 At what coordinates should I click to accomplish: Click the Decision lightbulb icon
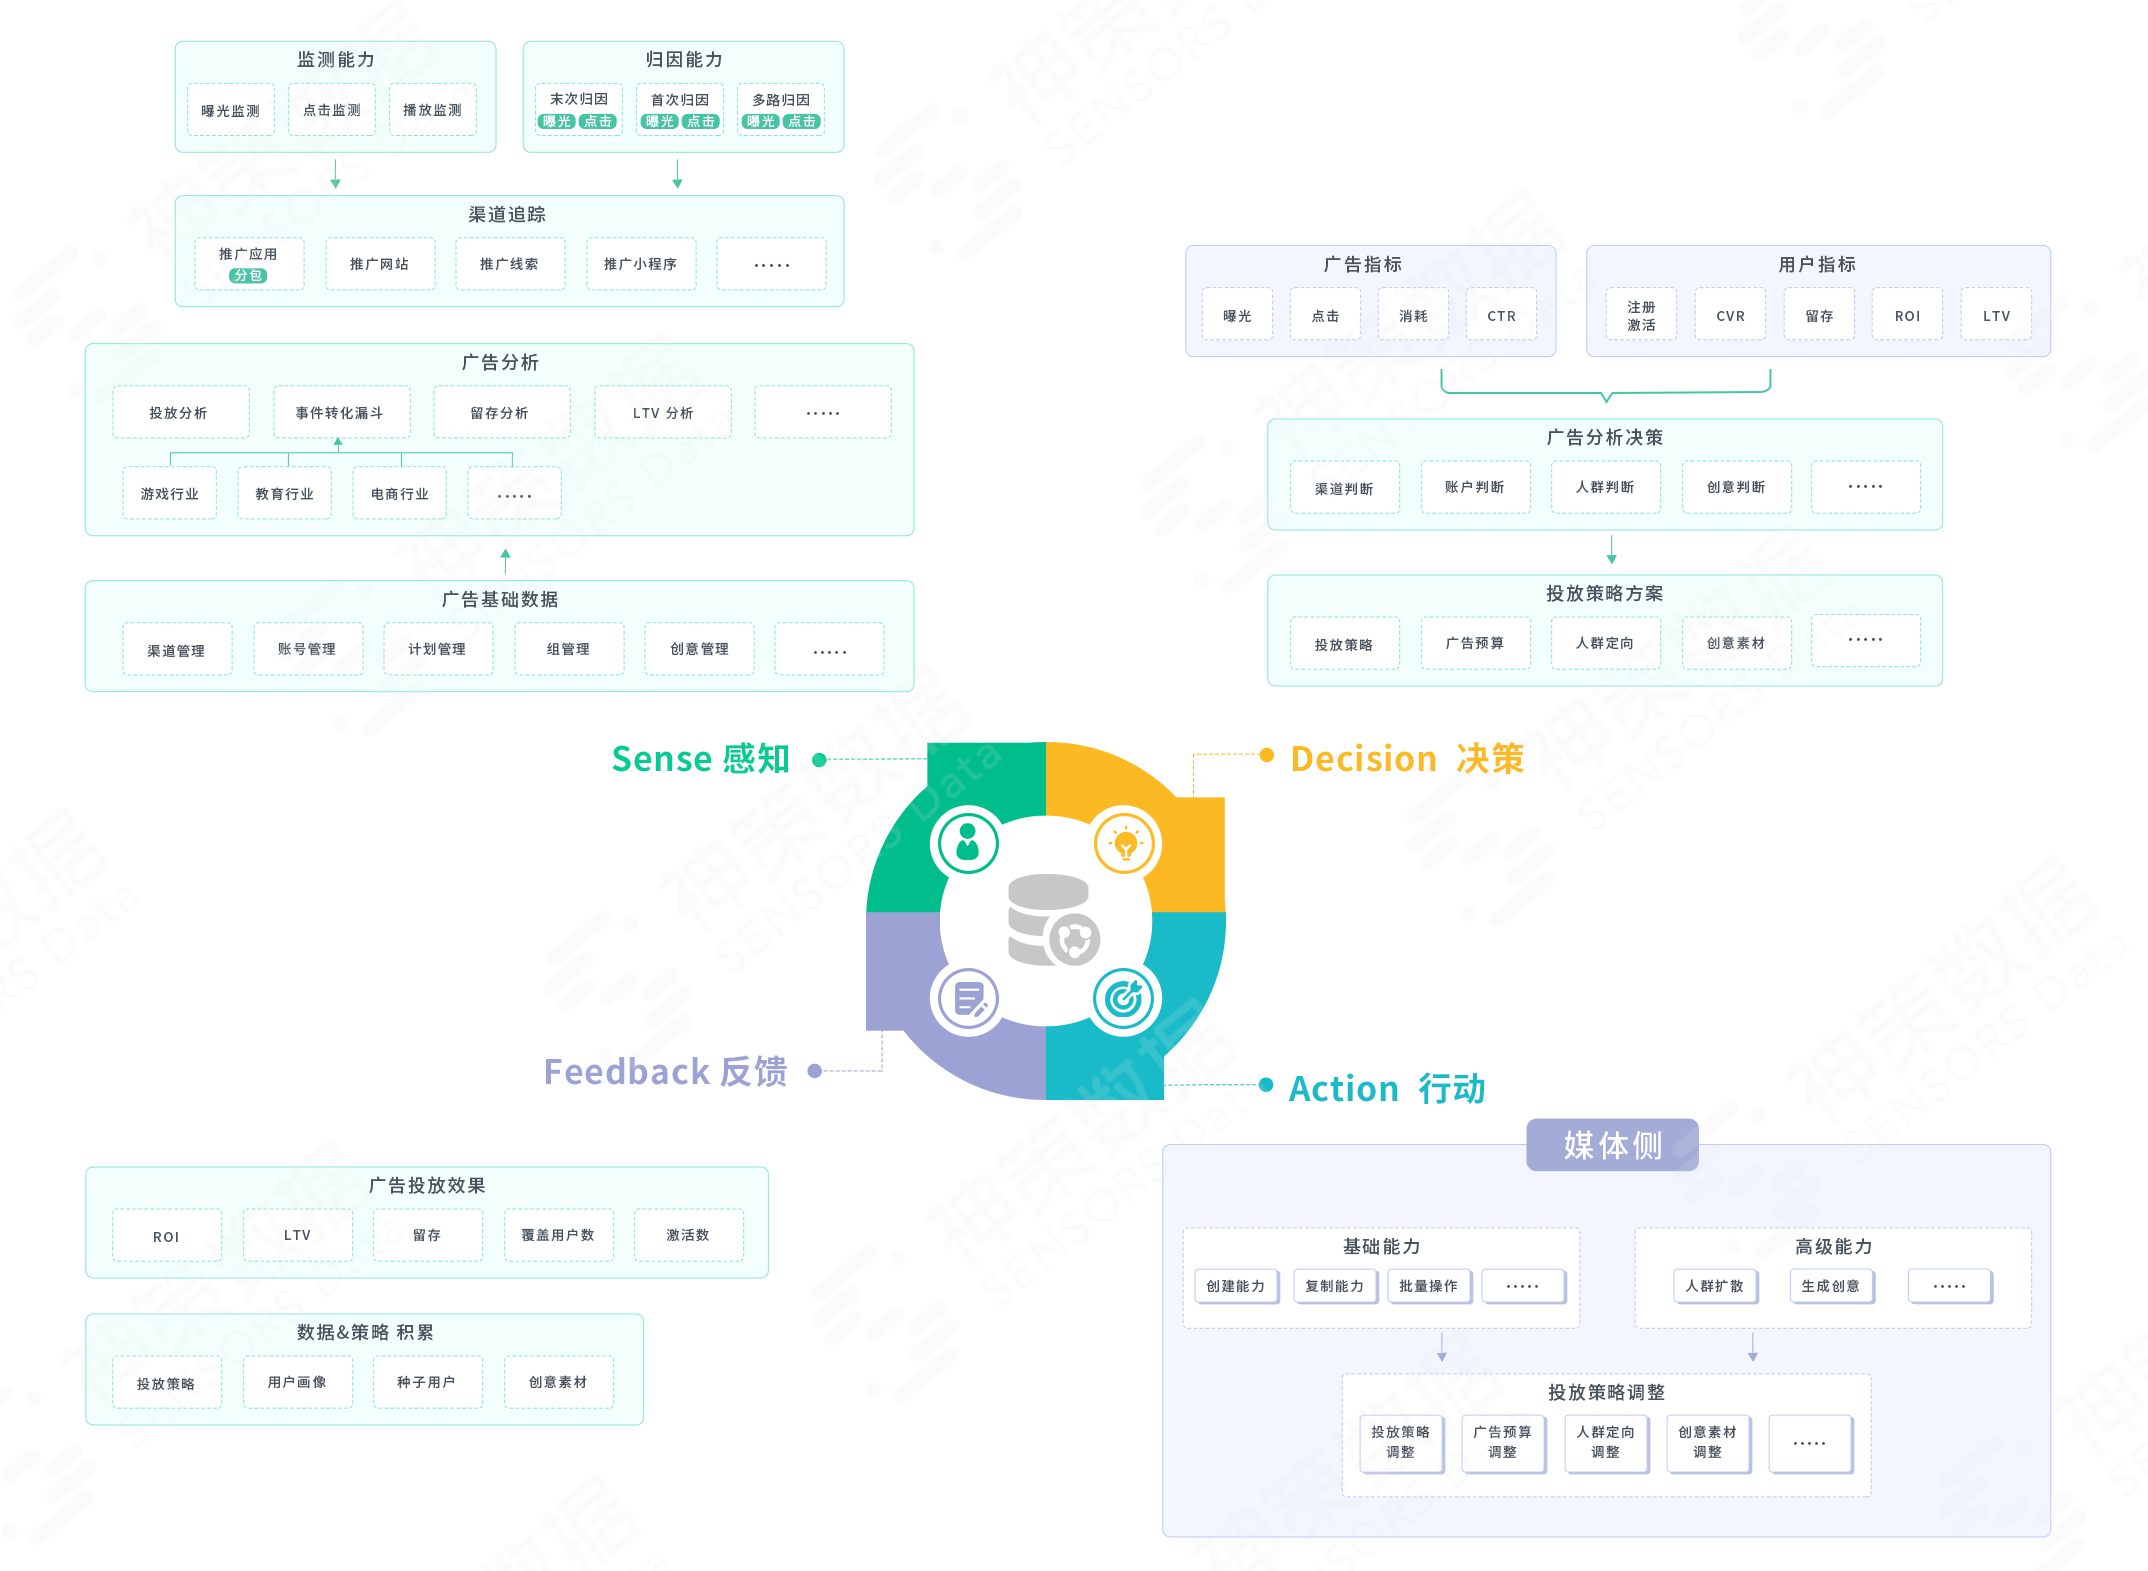(x=1125, y=842)
